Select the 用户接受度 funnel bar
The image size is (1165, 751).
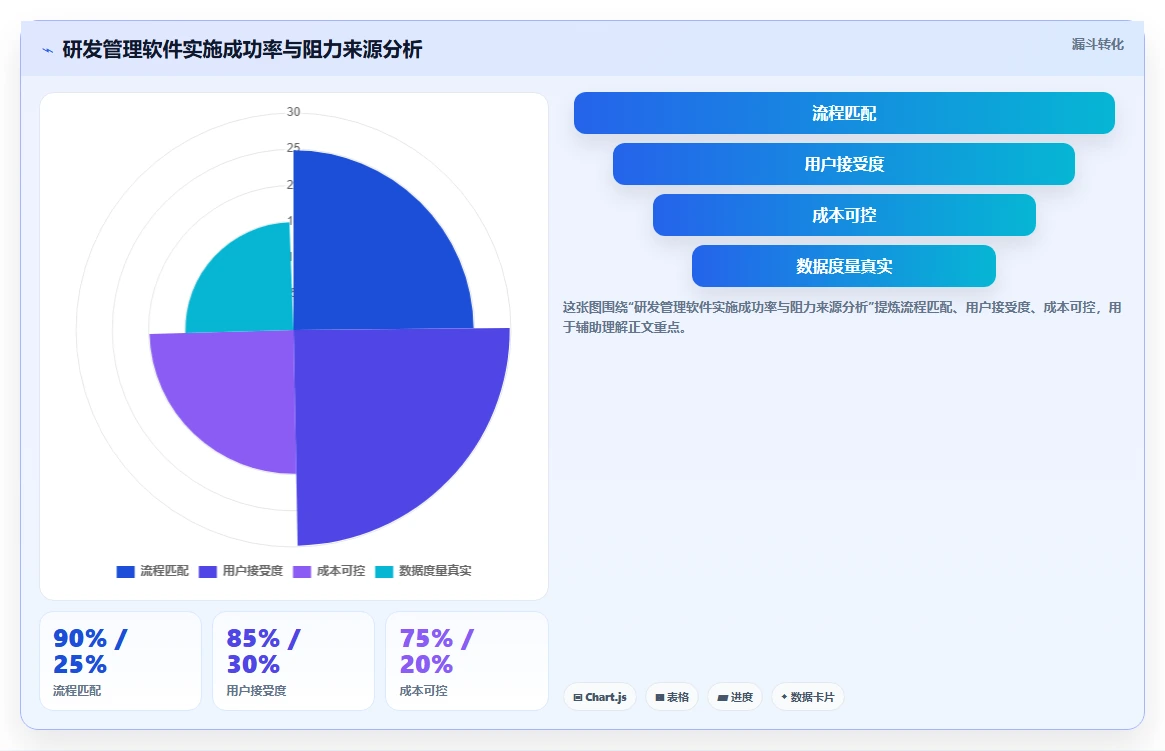point(844,164)
